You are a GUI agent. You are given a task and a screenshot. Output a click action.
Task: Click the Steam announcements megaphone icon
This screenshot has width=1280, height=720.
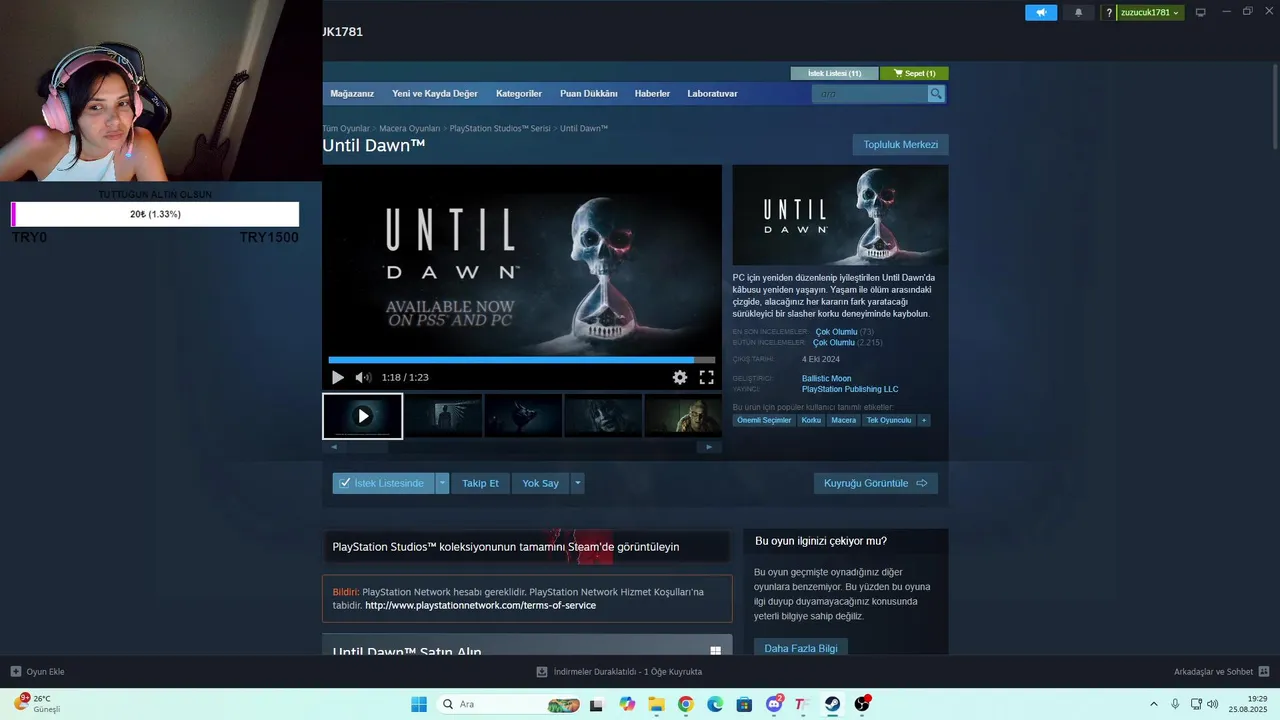point(1041,13)
